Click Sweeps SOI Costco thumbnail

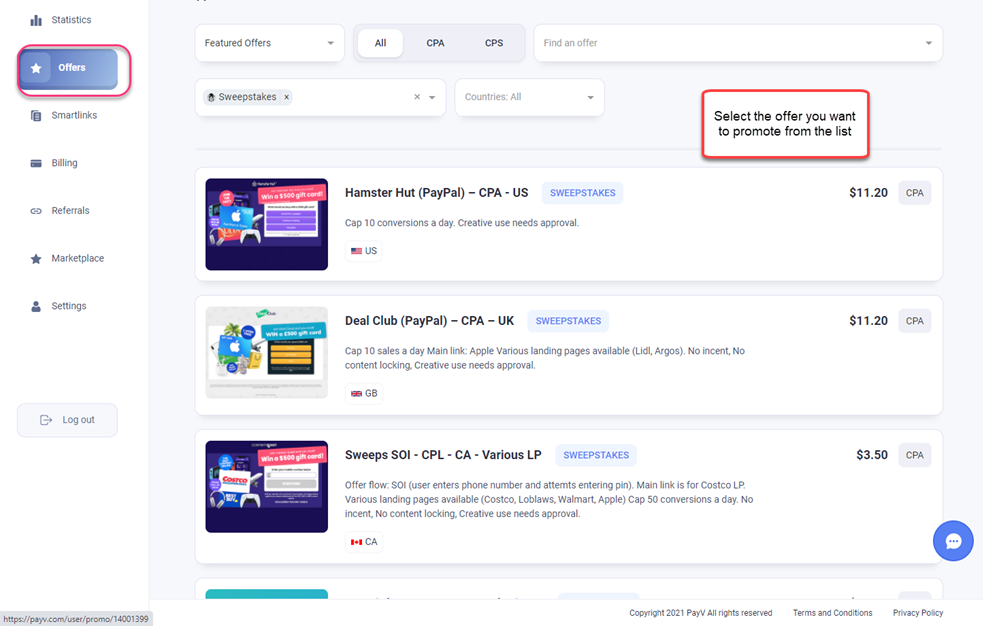tap(266, 487)
